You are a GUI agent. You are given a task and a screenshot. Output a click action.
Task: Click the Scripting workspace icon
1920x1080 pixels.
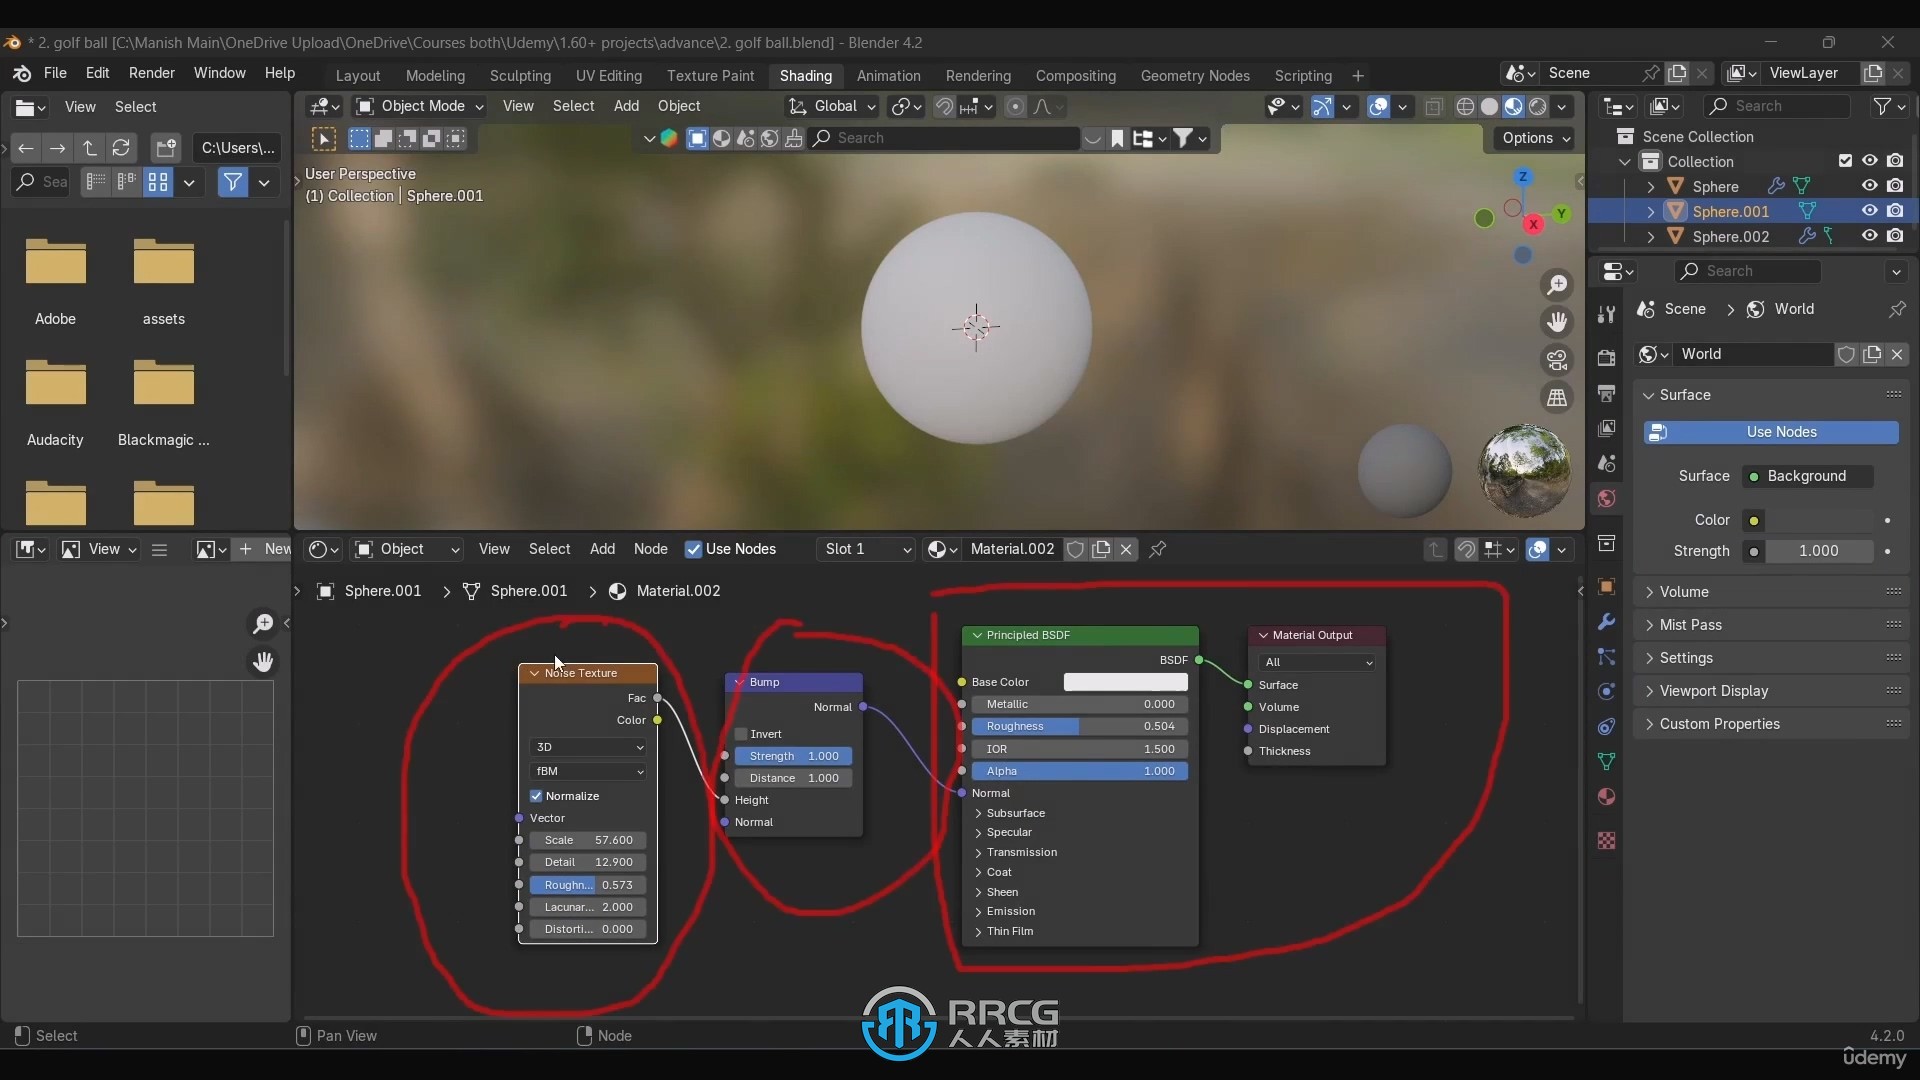point(1303,74)
